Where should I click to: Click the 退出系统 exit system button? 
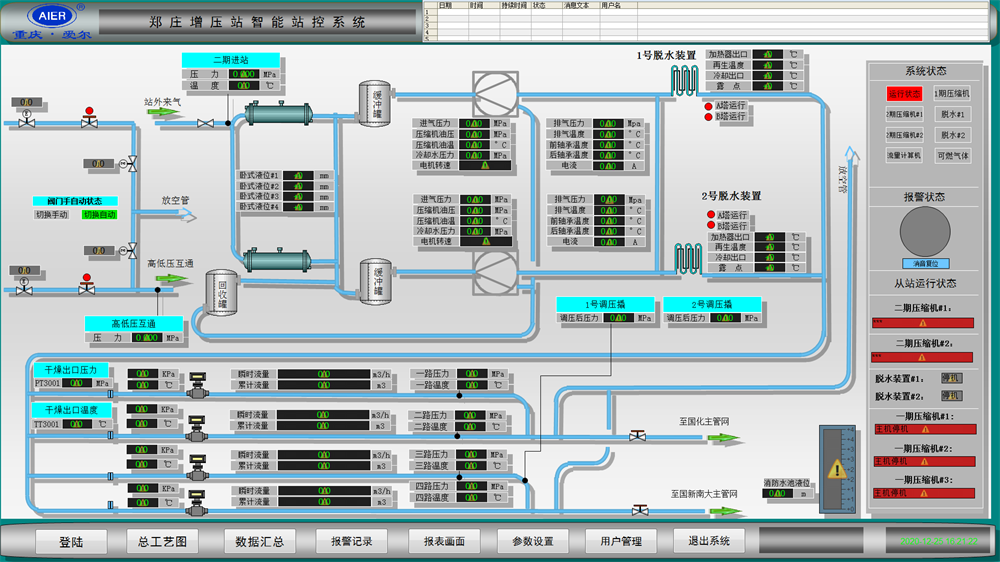pyautogui.click(x=709, y=541)
